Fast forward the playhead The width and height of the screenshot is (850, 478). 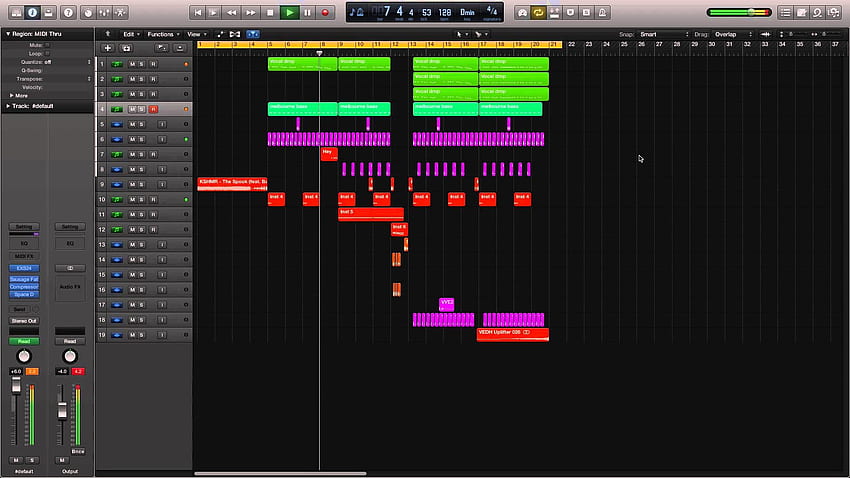250,12
